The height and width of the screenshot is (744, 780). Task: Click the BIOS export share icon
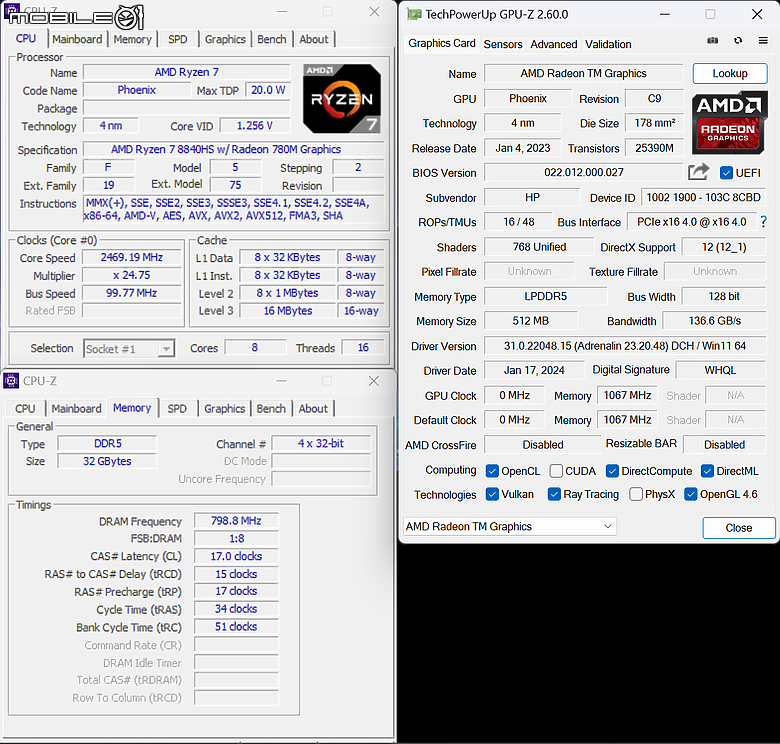click(x=698, y=172)
